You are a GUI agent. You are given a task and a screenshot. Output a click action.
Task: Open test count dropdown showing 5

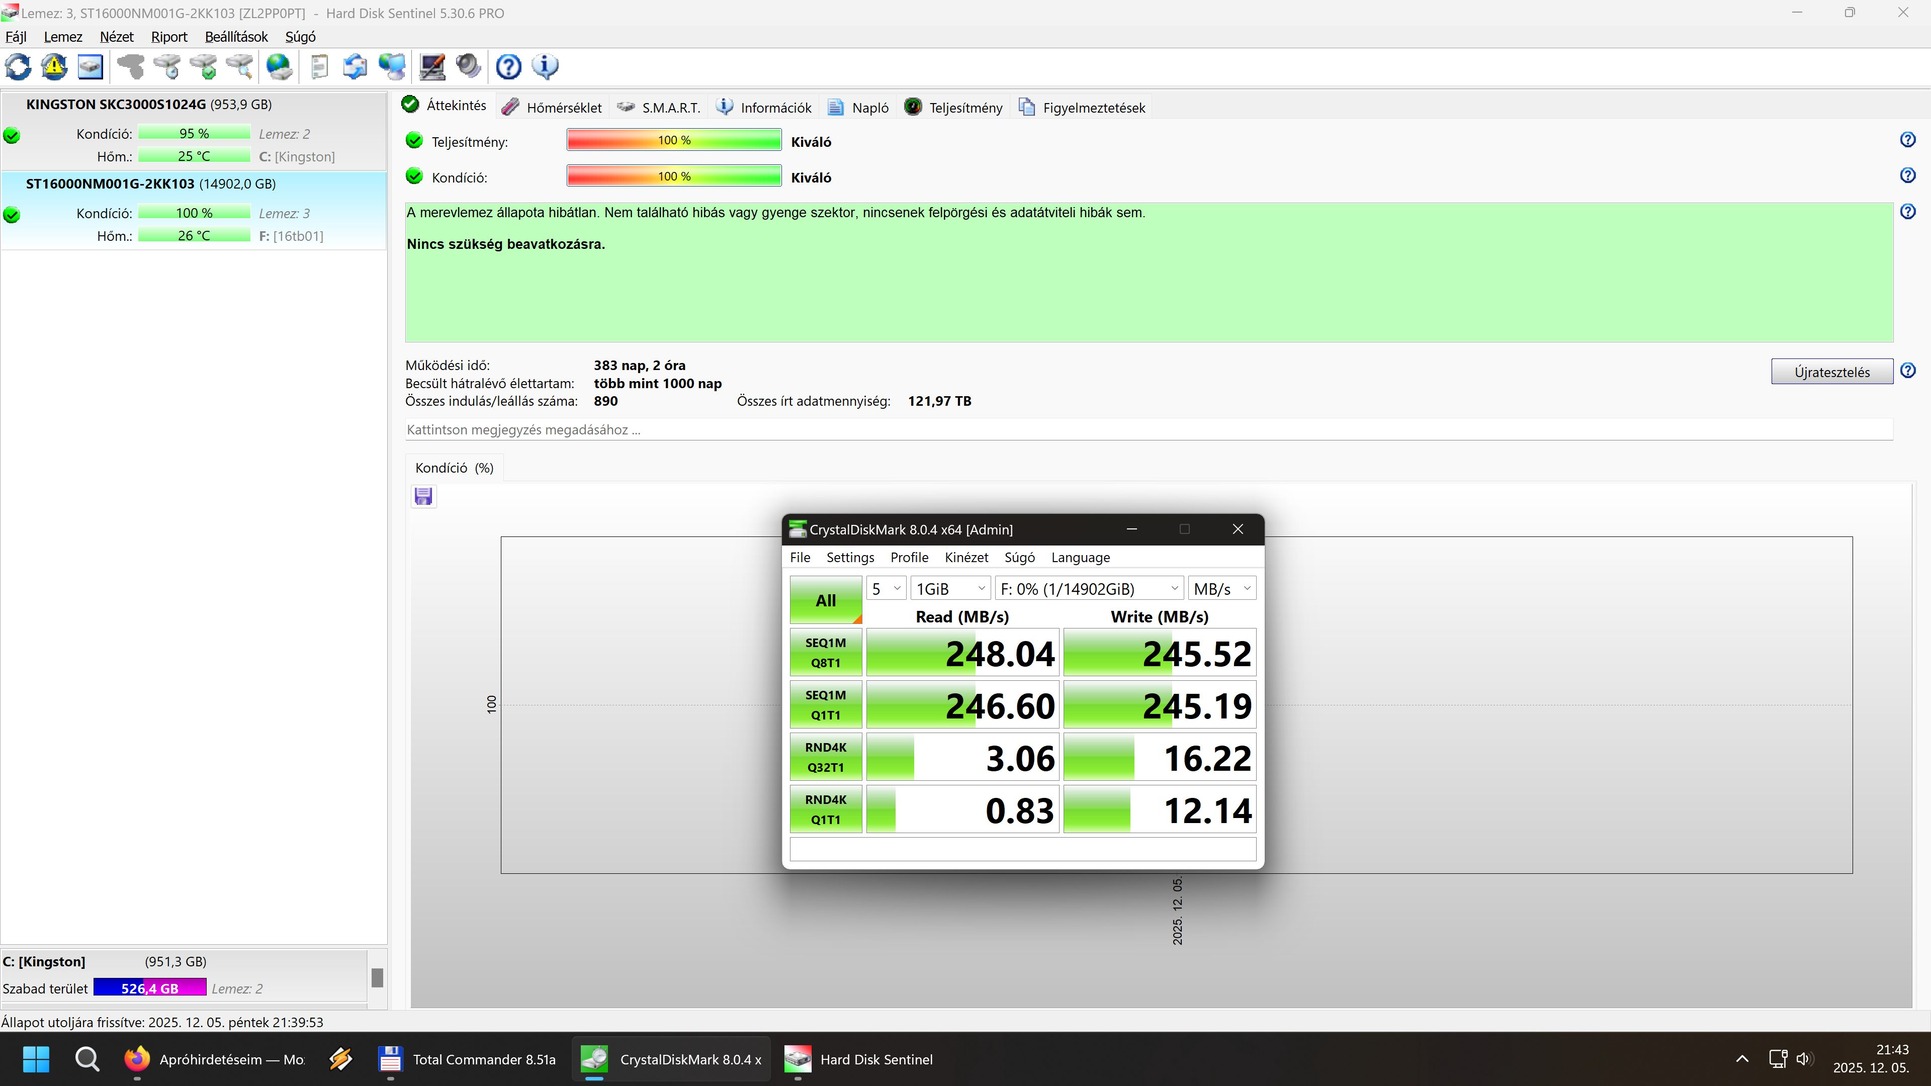[x=886, y=589]
